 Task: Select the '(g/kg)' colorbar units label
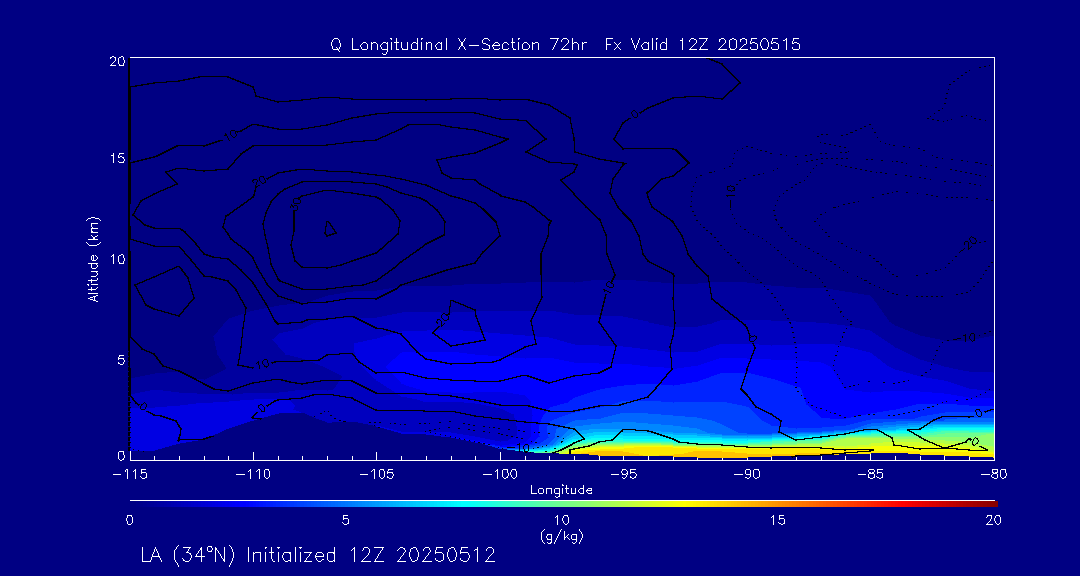coord(562,537)
